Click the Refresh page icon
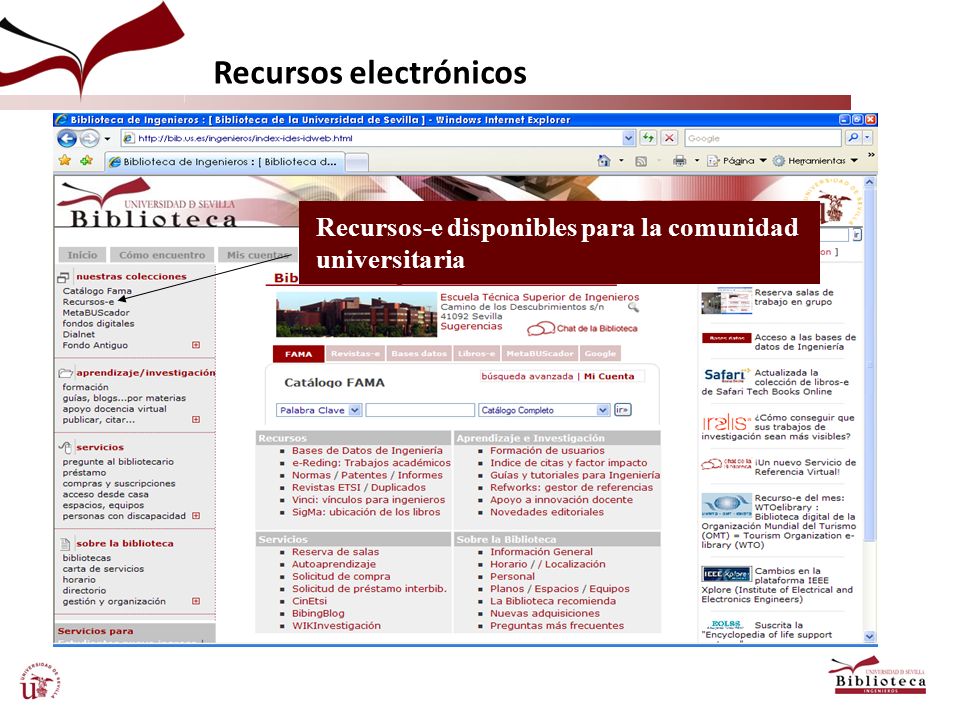This screenshot has width=960, height=720. click(648, 138)
